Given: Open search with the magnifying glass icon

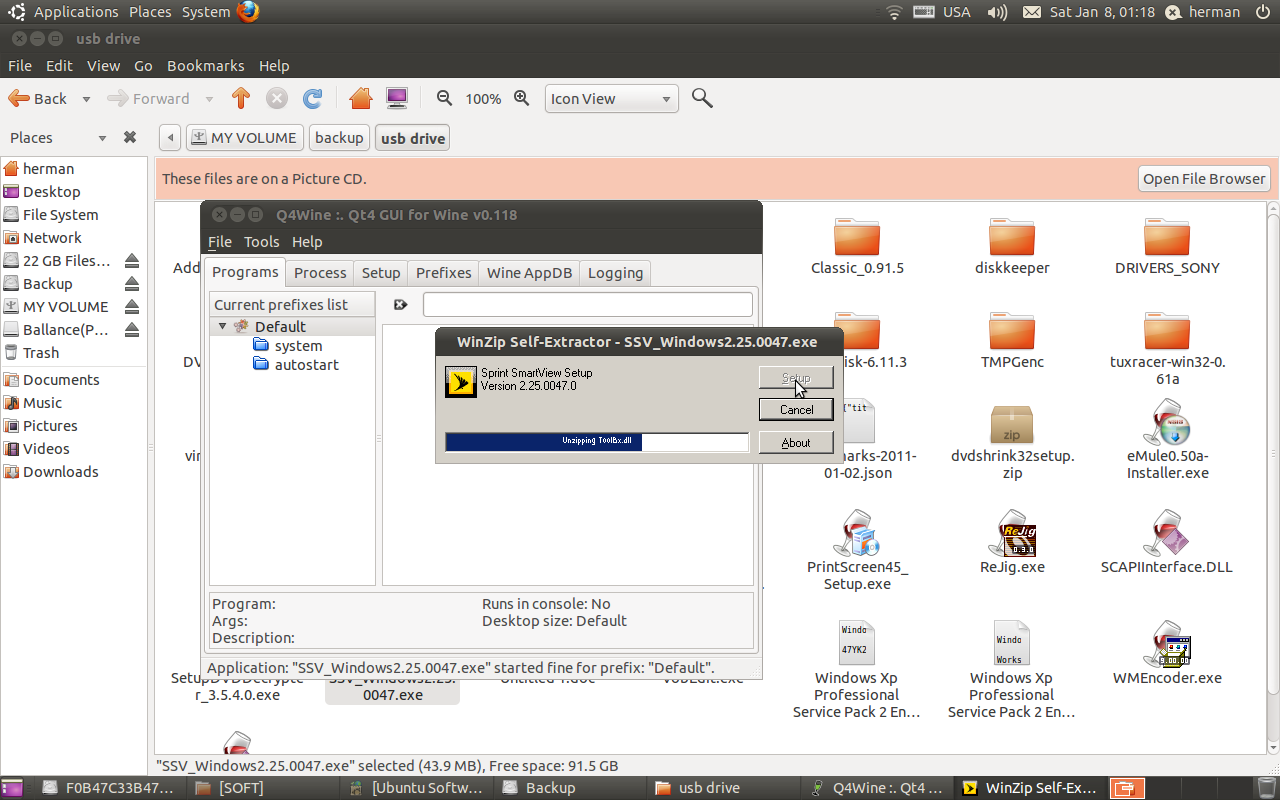Looking at the screenshot, I should (x=702, y=98).
